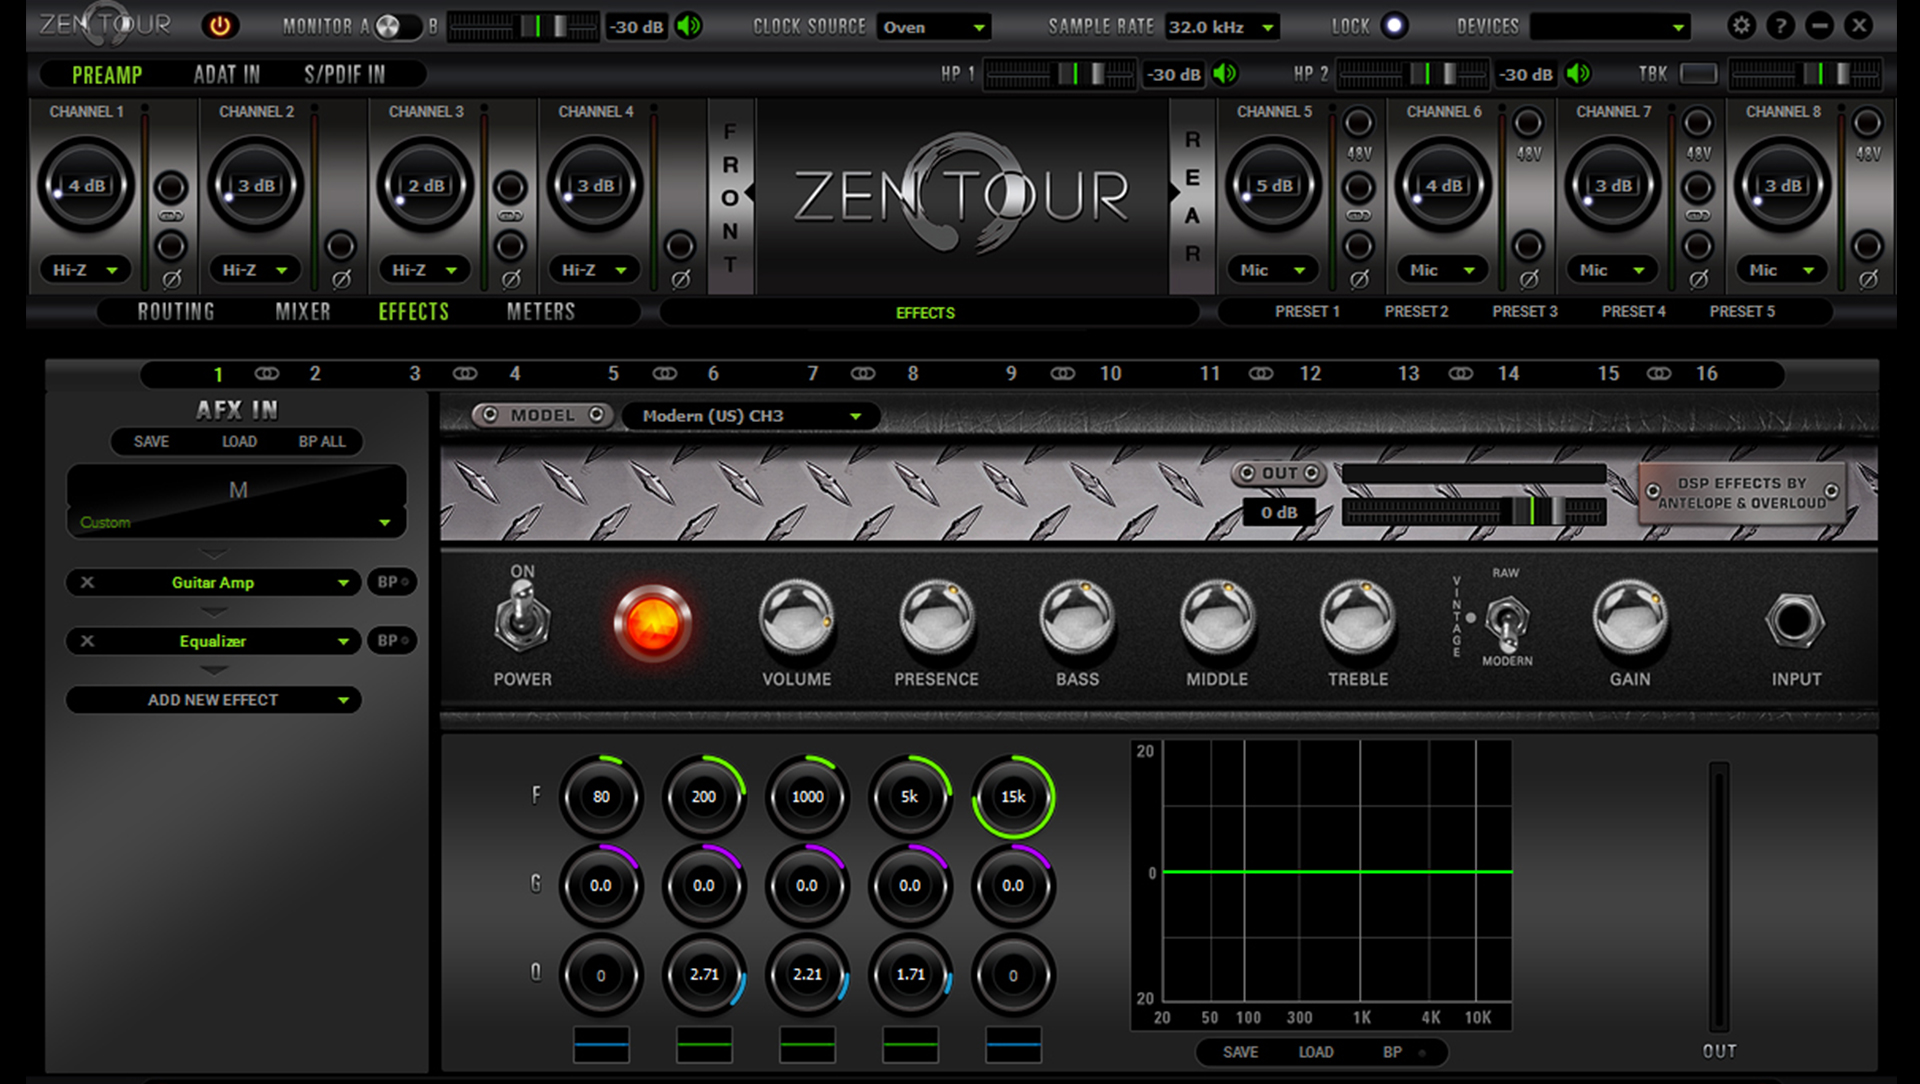The width and height of the screenshot is (1920, 1084).
Task: Switch to the MIXER tab
Action: point(302,311)
